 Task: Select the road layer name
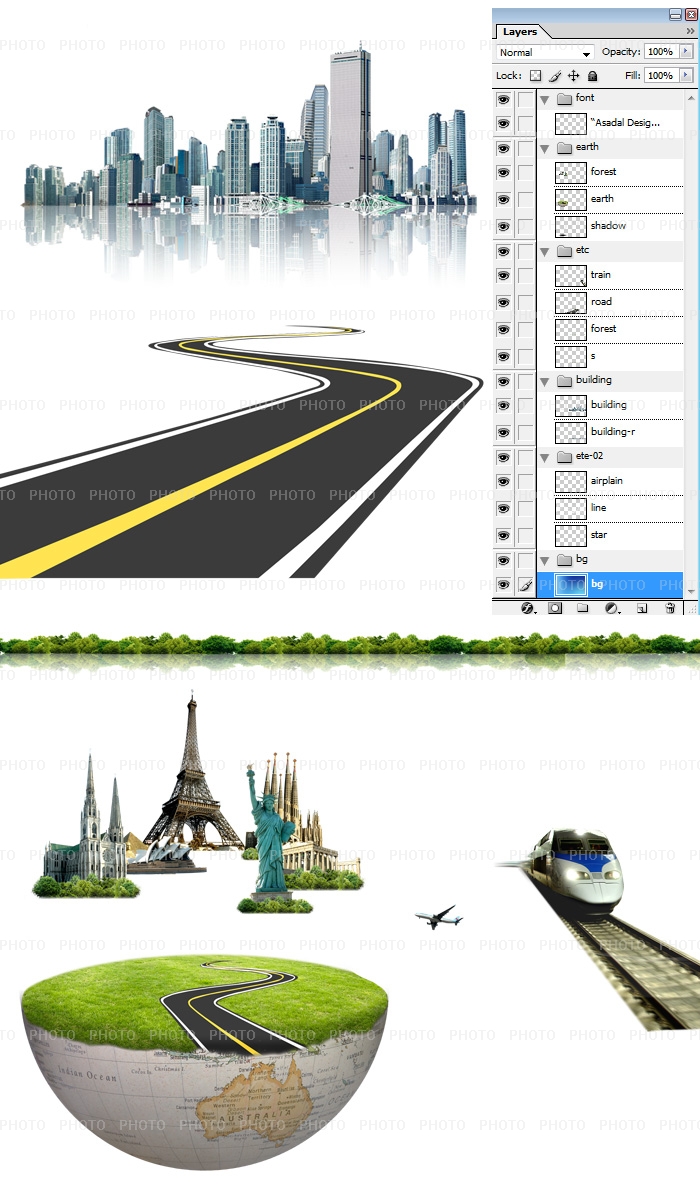point(601,301)
